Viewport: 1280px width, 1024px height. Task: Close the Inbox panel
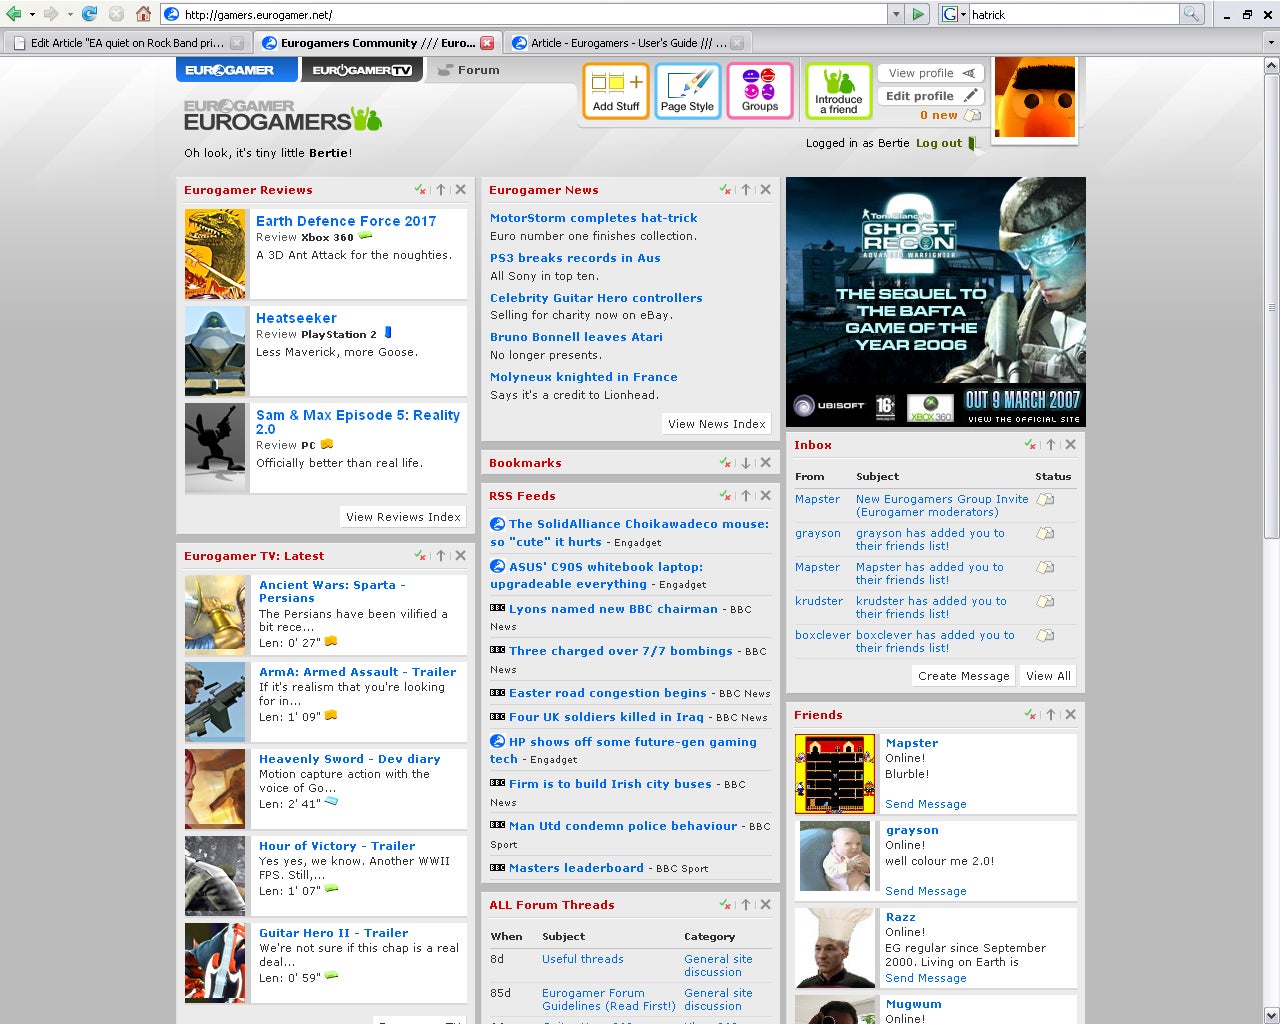1070,444
